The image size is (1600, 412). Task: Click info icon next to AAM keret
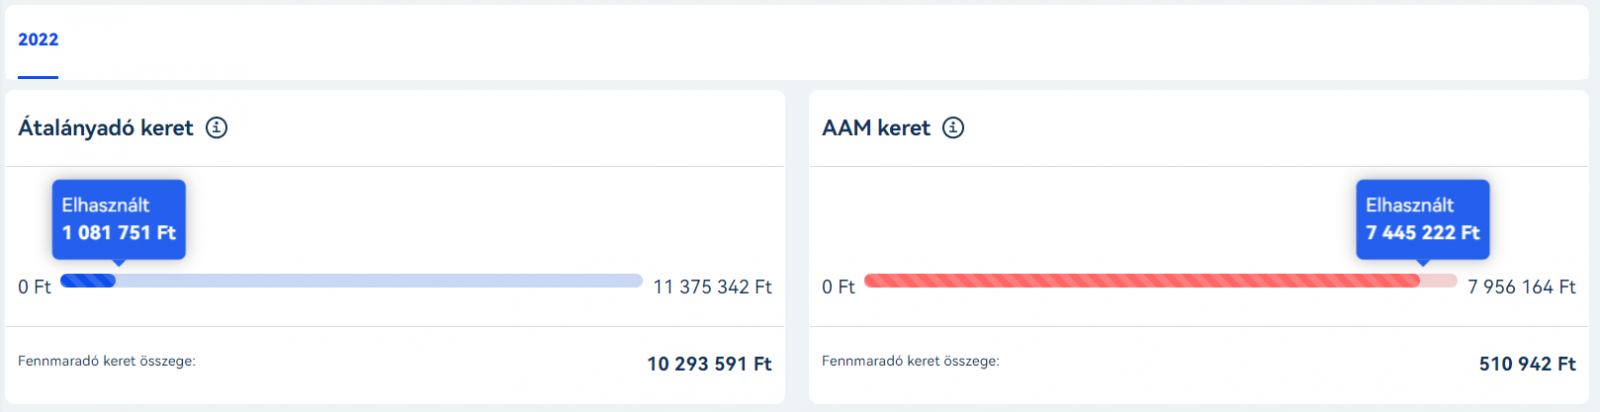click(953, 128)
